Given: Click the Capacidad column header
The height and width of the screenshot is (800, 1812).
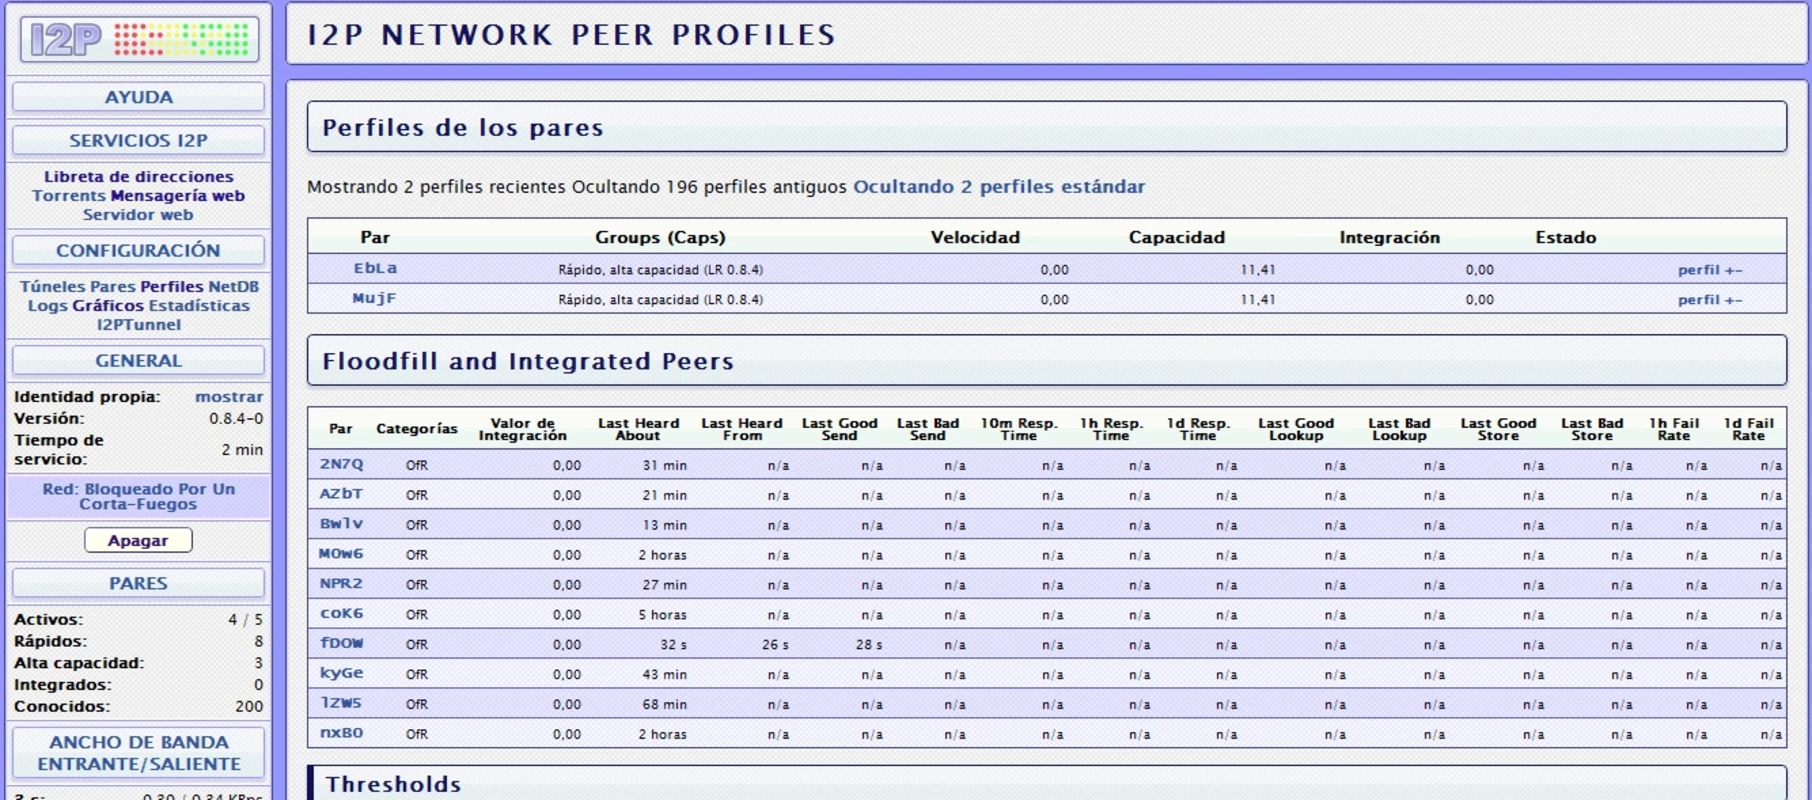Looking at the screenshot, I should (1177, 237).
